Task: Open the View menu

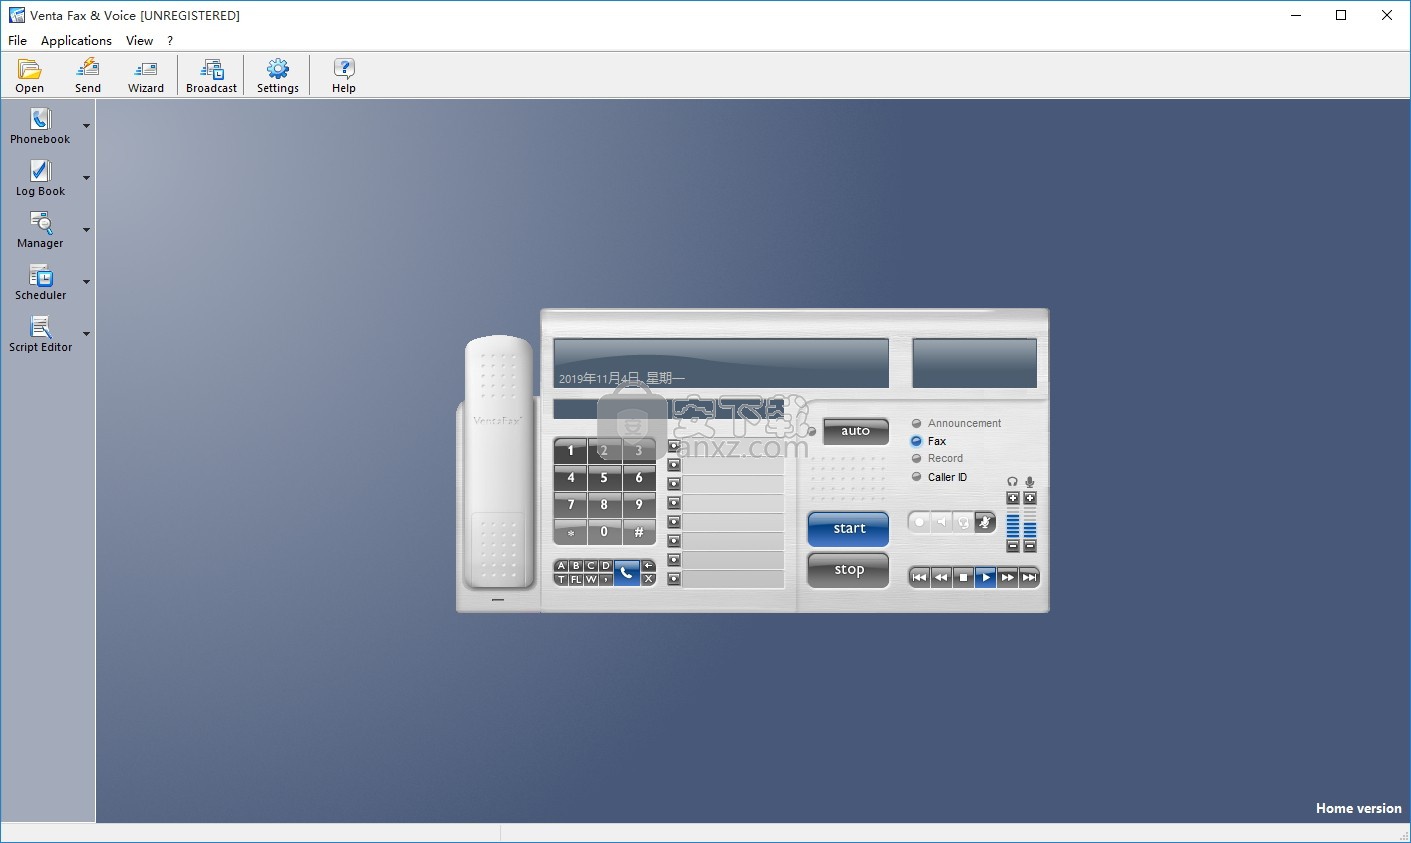Action: pyautogui.click(x=139, y=41)
